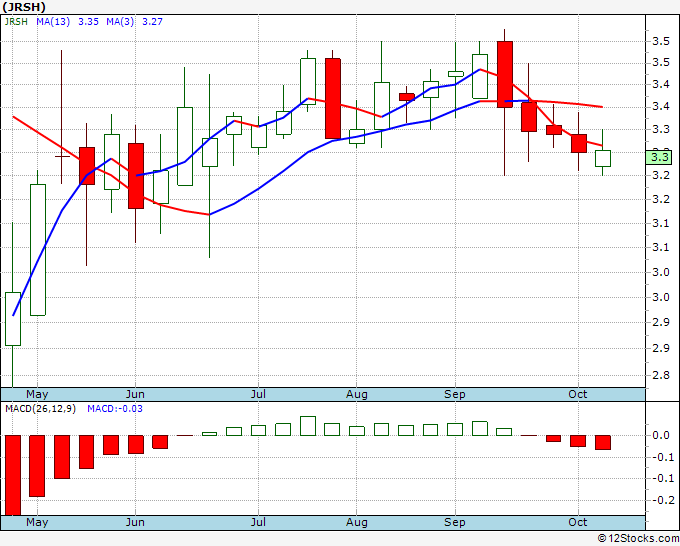
Task: Select the MA(3) legend label
Action: point(120,22)
